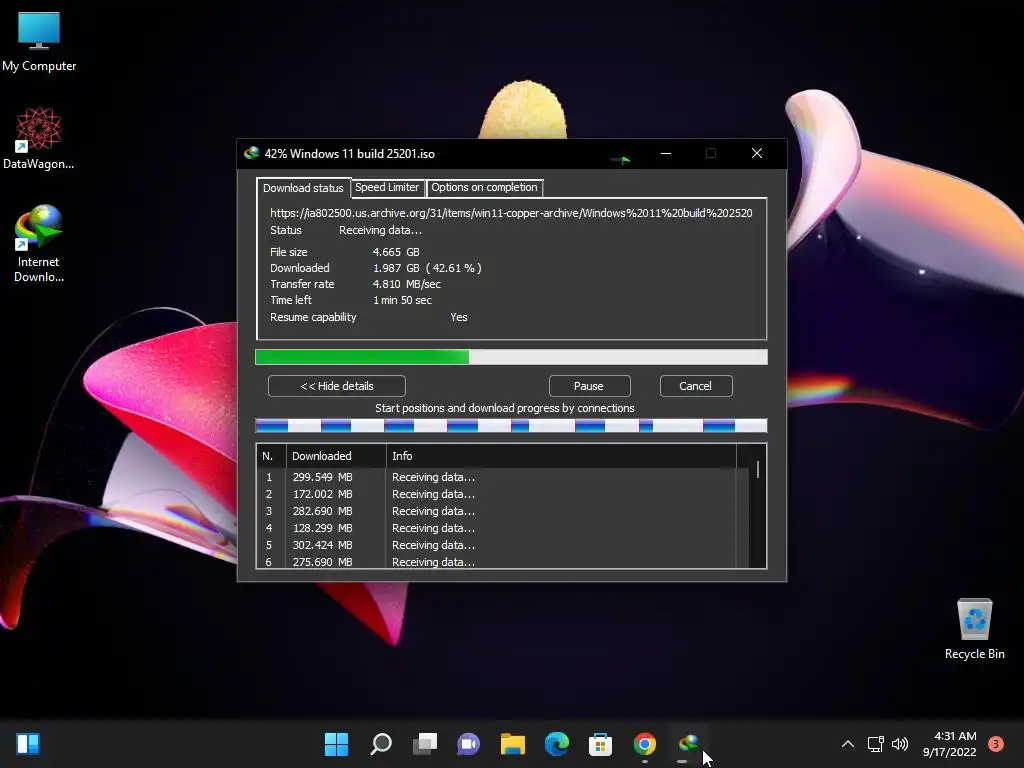Switch to Download status tab

[303, 188]
